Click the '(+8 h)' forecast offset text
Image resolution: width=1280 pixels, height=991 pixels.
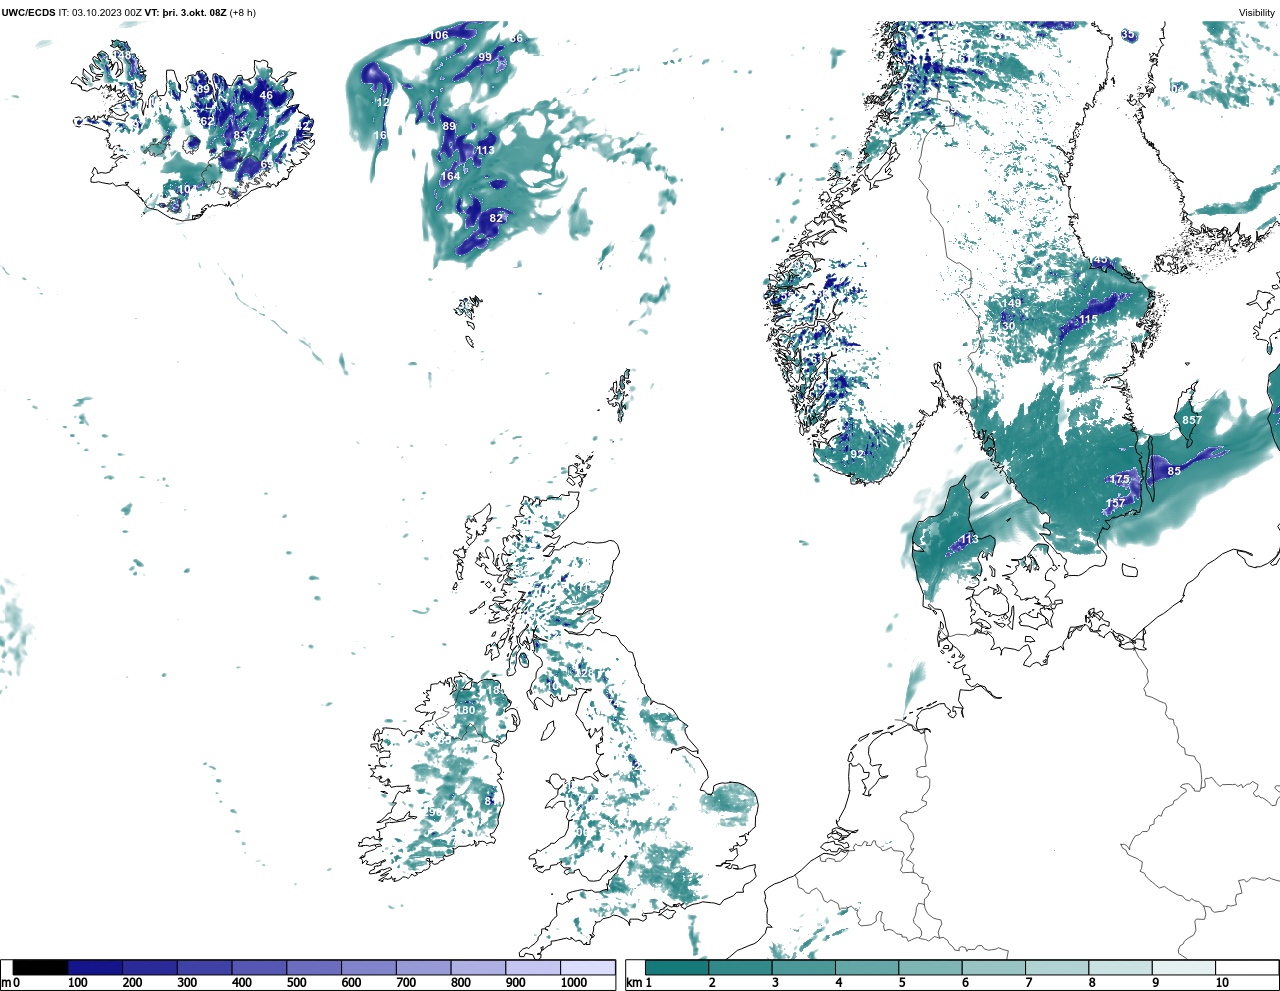(243, 13)
